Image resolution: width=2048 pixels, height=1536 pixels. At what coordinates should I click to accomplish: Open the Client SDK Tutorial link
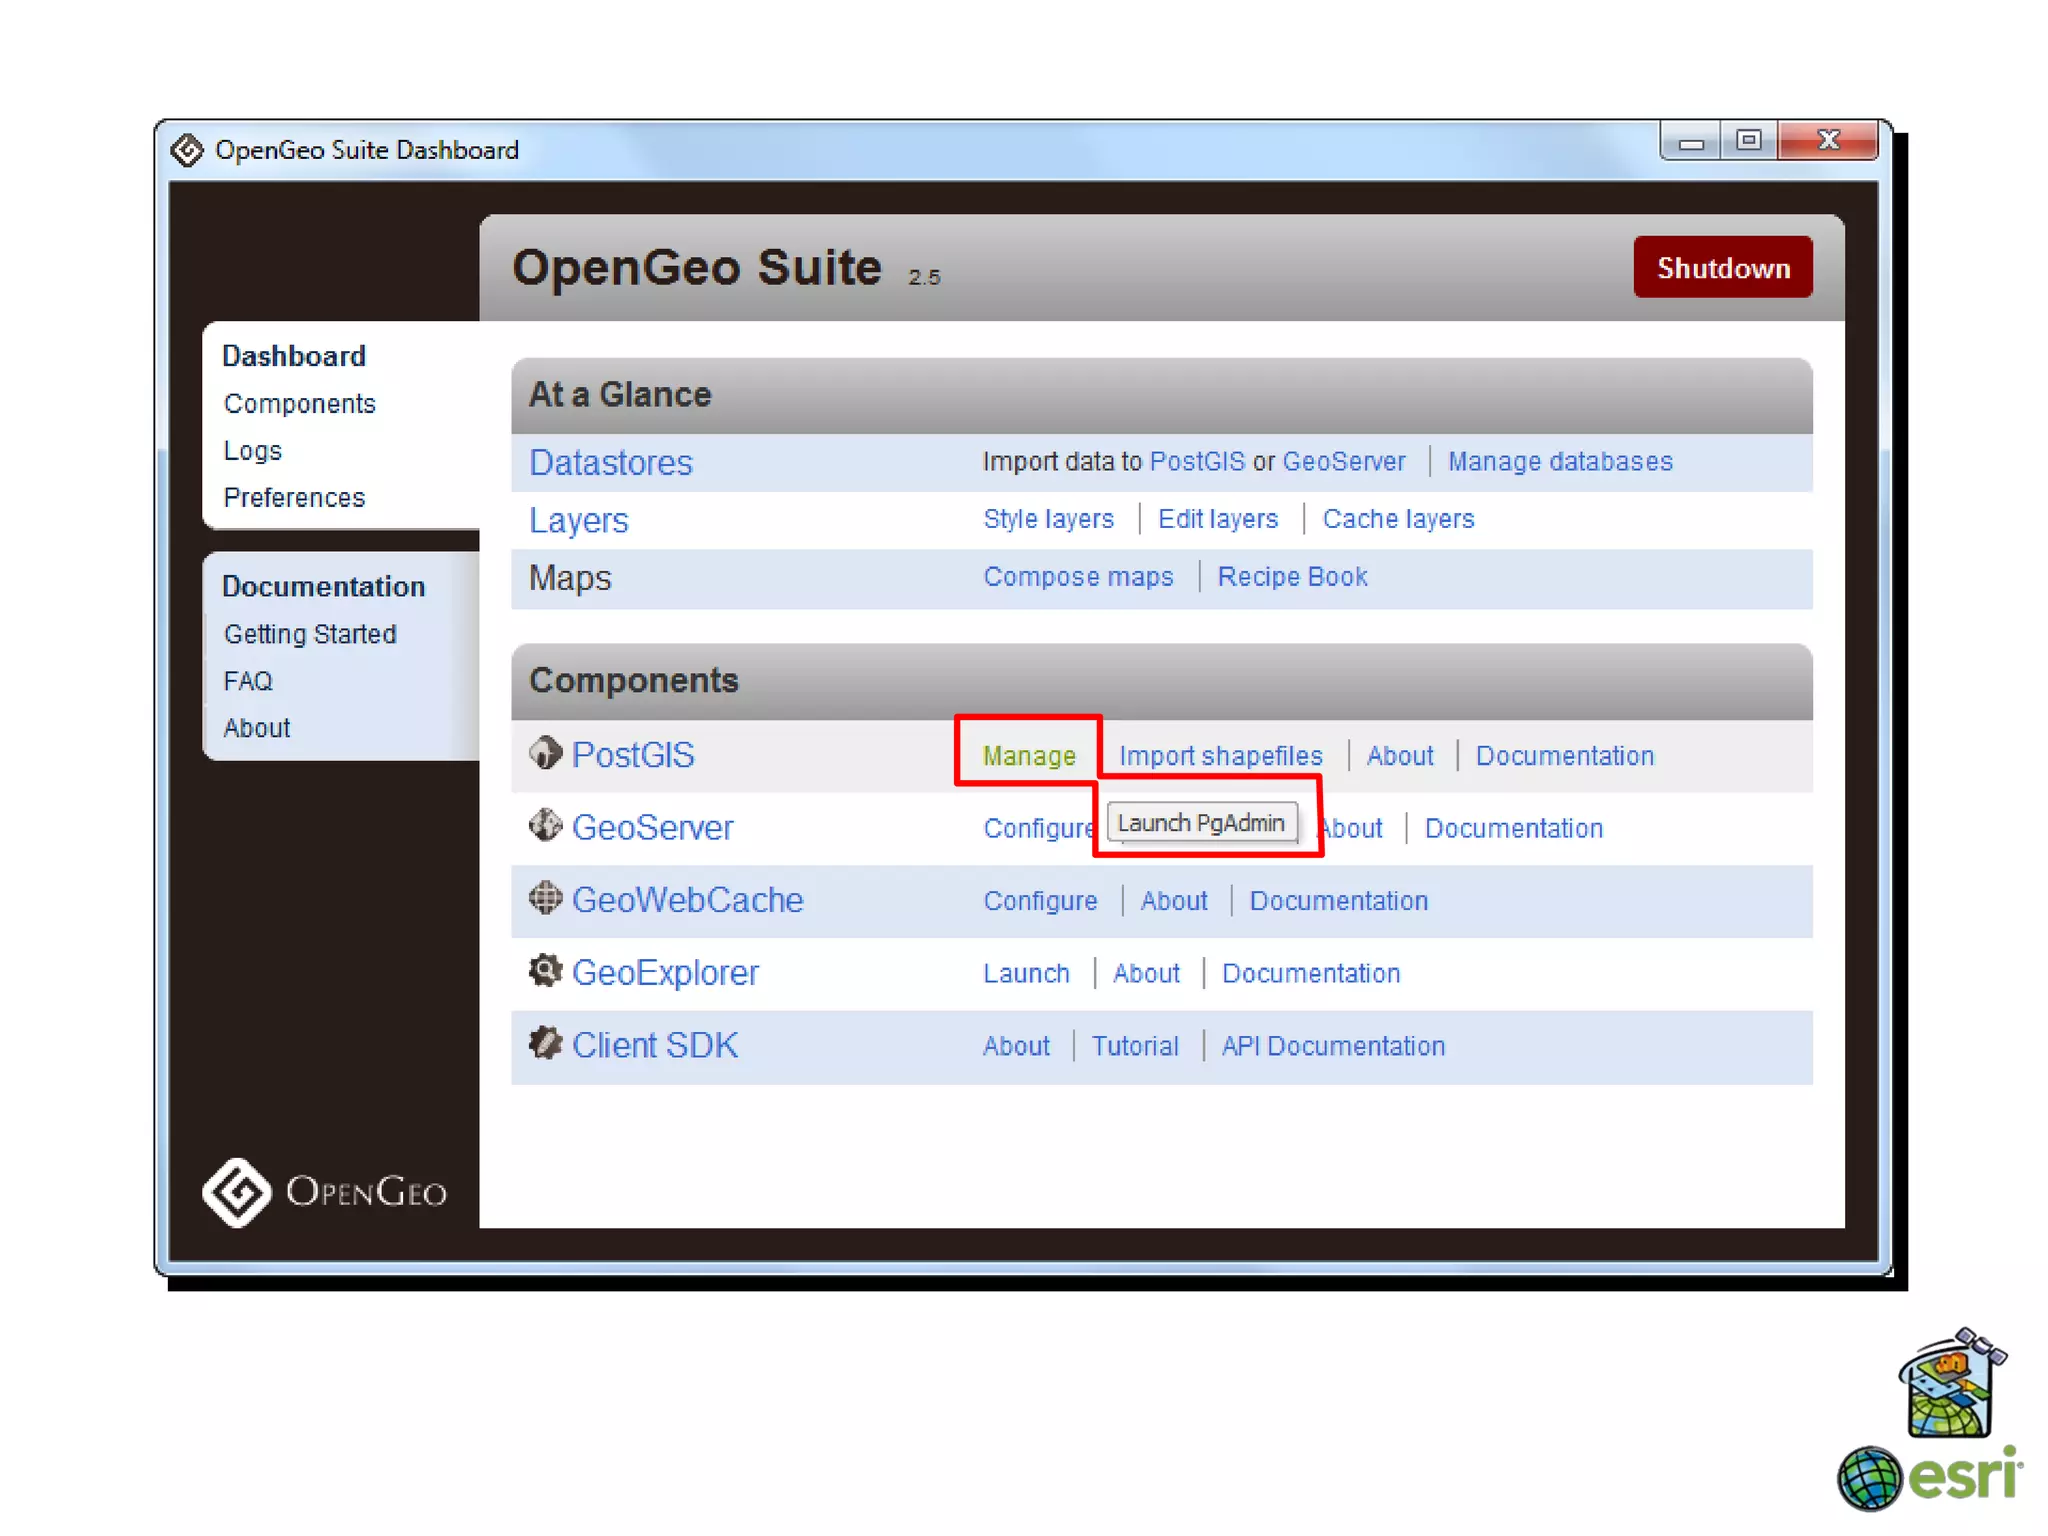(x=1134, y=1046)
